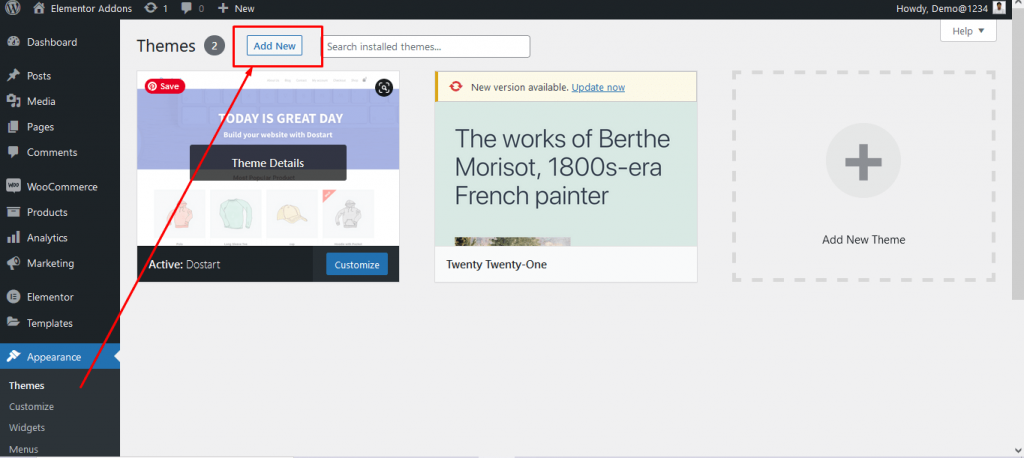Click the Marketing megaphone icon

[13, 263]
